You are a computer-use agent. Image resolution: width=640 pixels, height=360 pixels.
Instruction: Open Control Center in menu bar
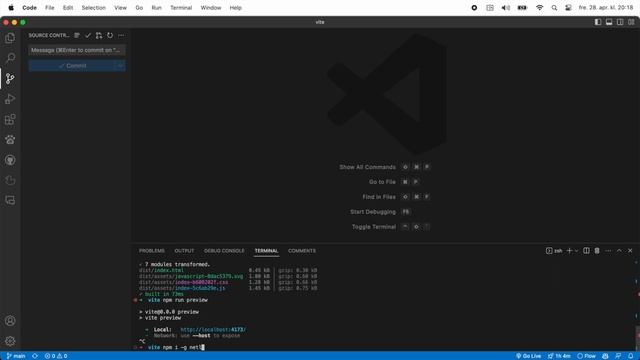568,8
